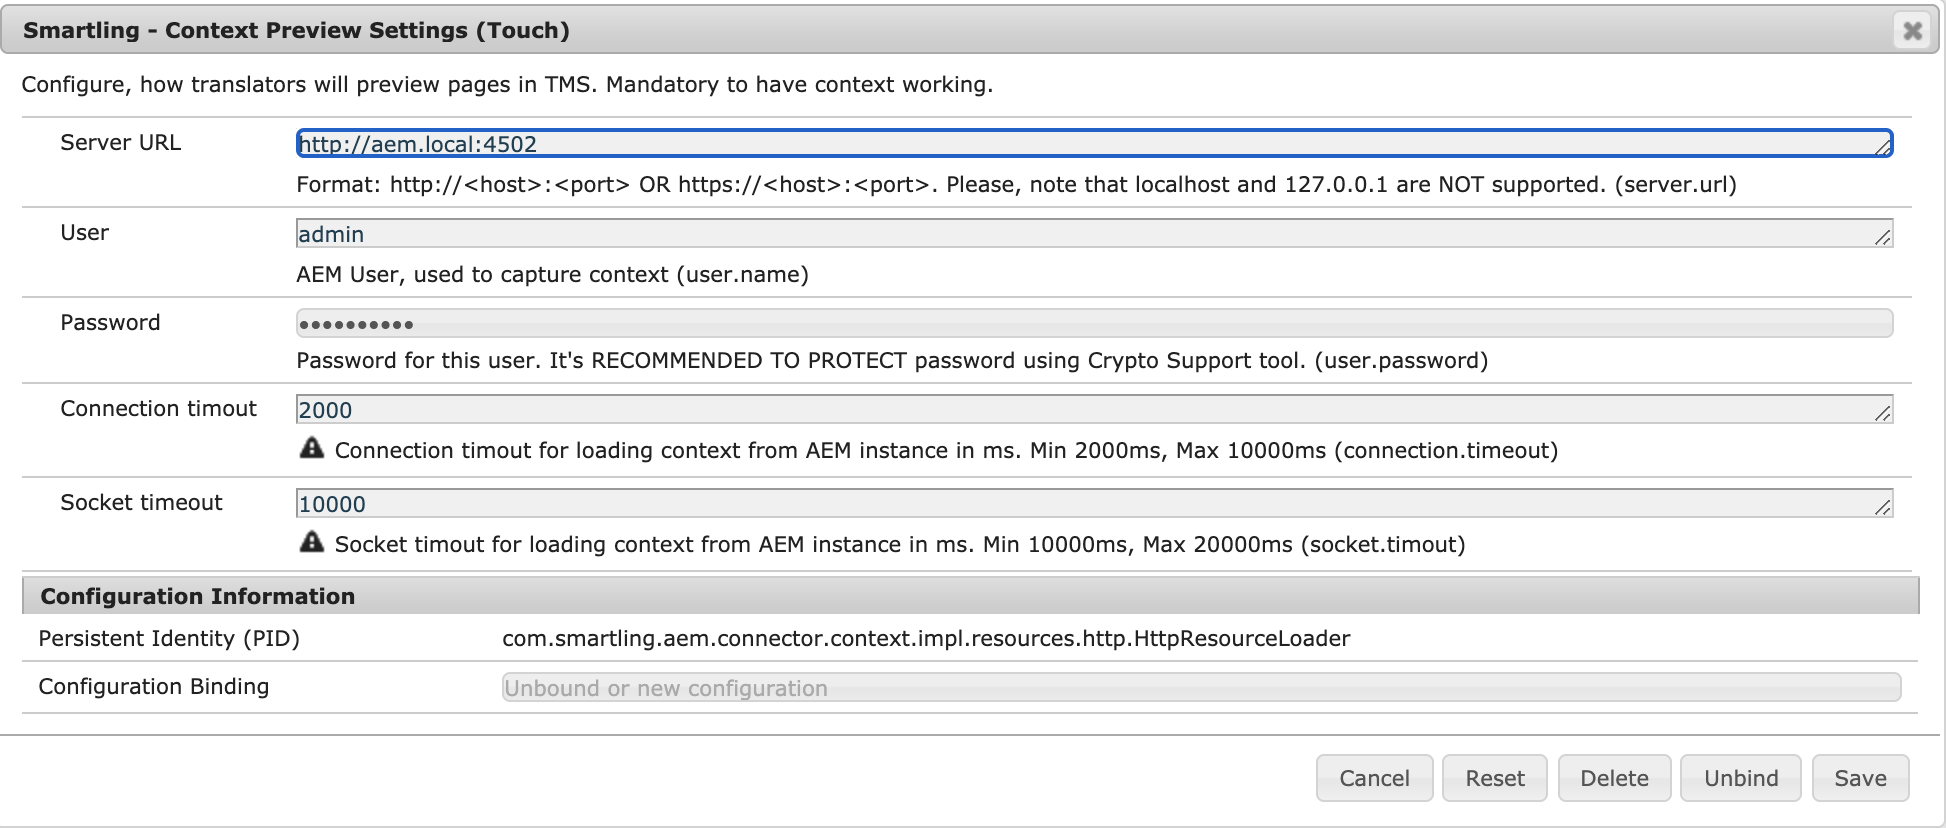
Task: Save the context preview settings
Action: (x=1860, y=778)
